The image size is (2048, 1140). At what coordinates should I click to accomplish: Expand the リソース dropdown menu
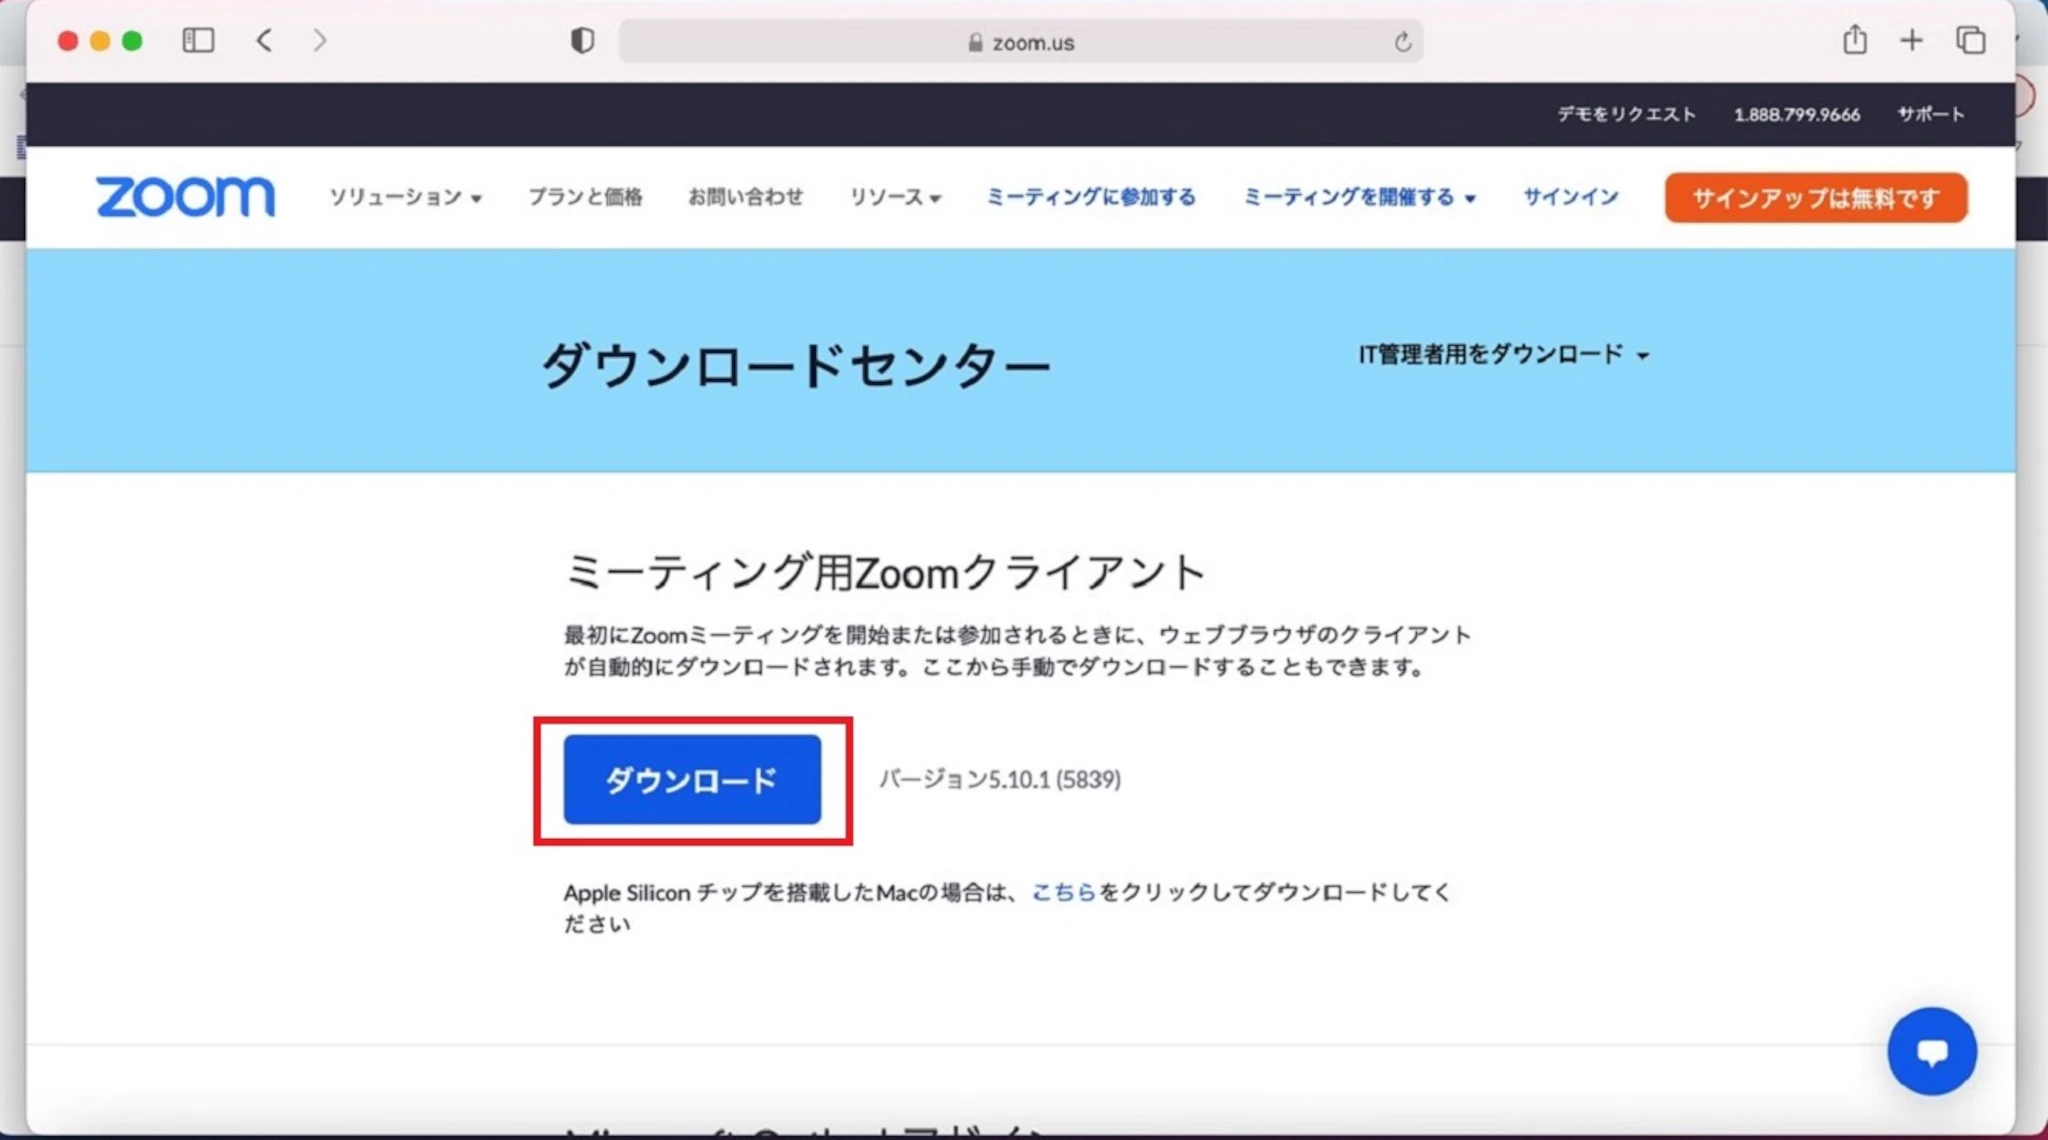click(x=894, y=197)
